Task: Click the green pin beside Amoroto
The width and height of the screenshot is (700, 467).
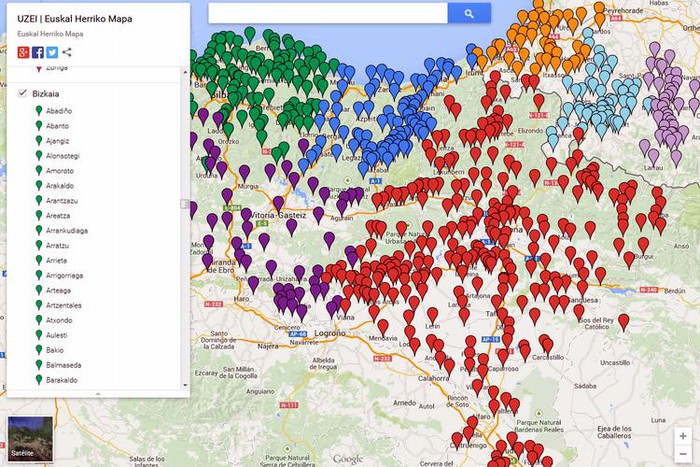Action: click(x=39, y=170)
